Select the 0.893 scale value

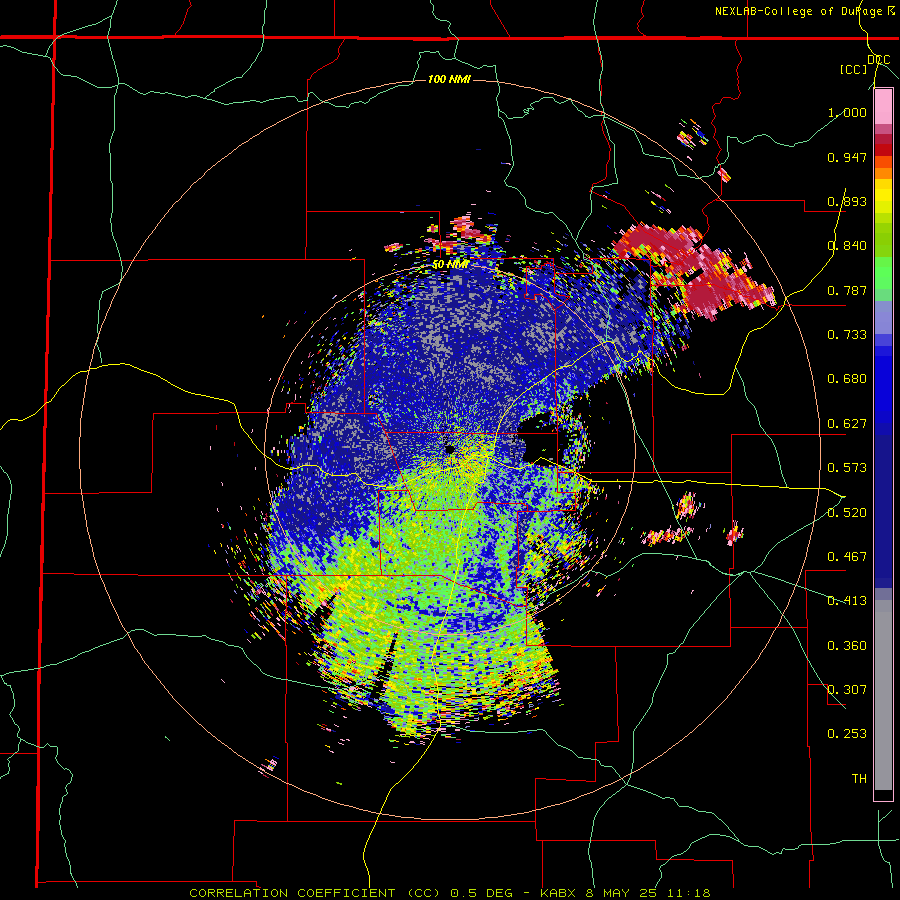[x=847, y=201]
